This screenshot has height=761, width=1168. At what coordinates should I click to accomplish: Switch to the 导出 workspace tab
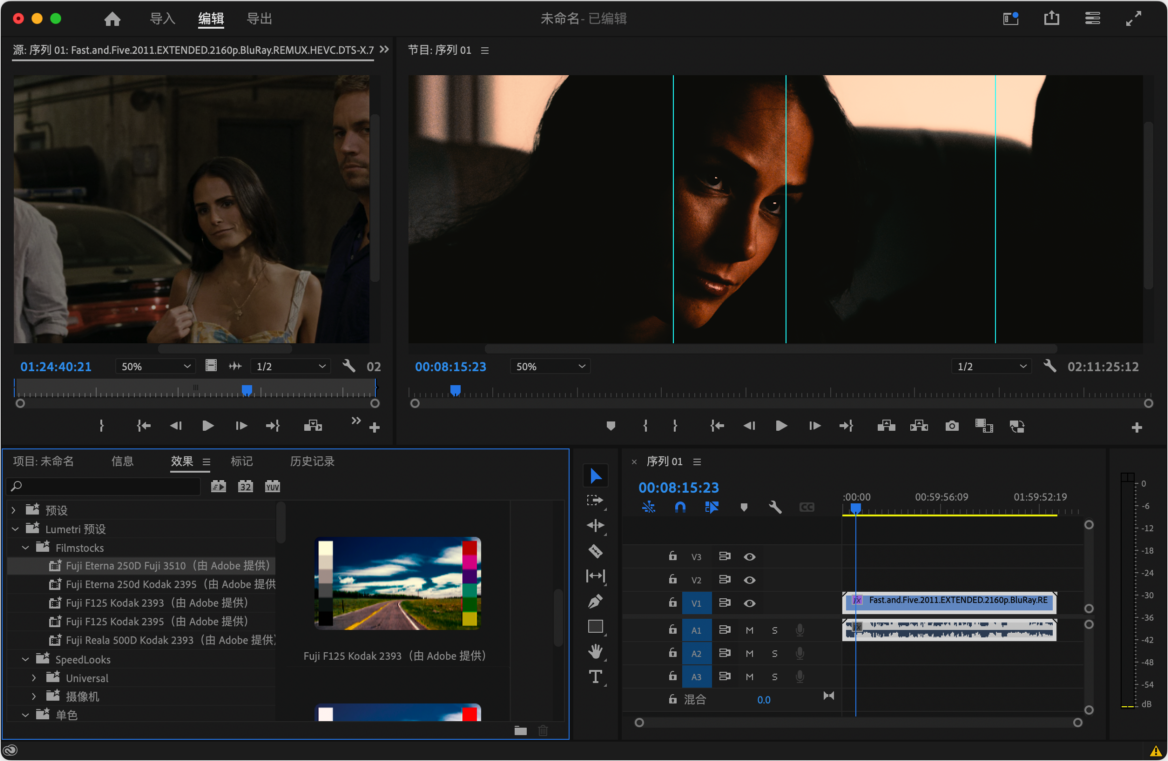(x=259, y=19)
